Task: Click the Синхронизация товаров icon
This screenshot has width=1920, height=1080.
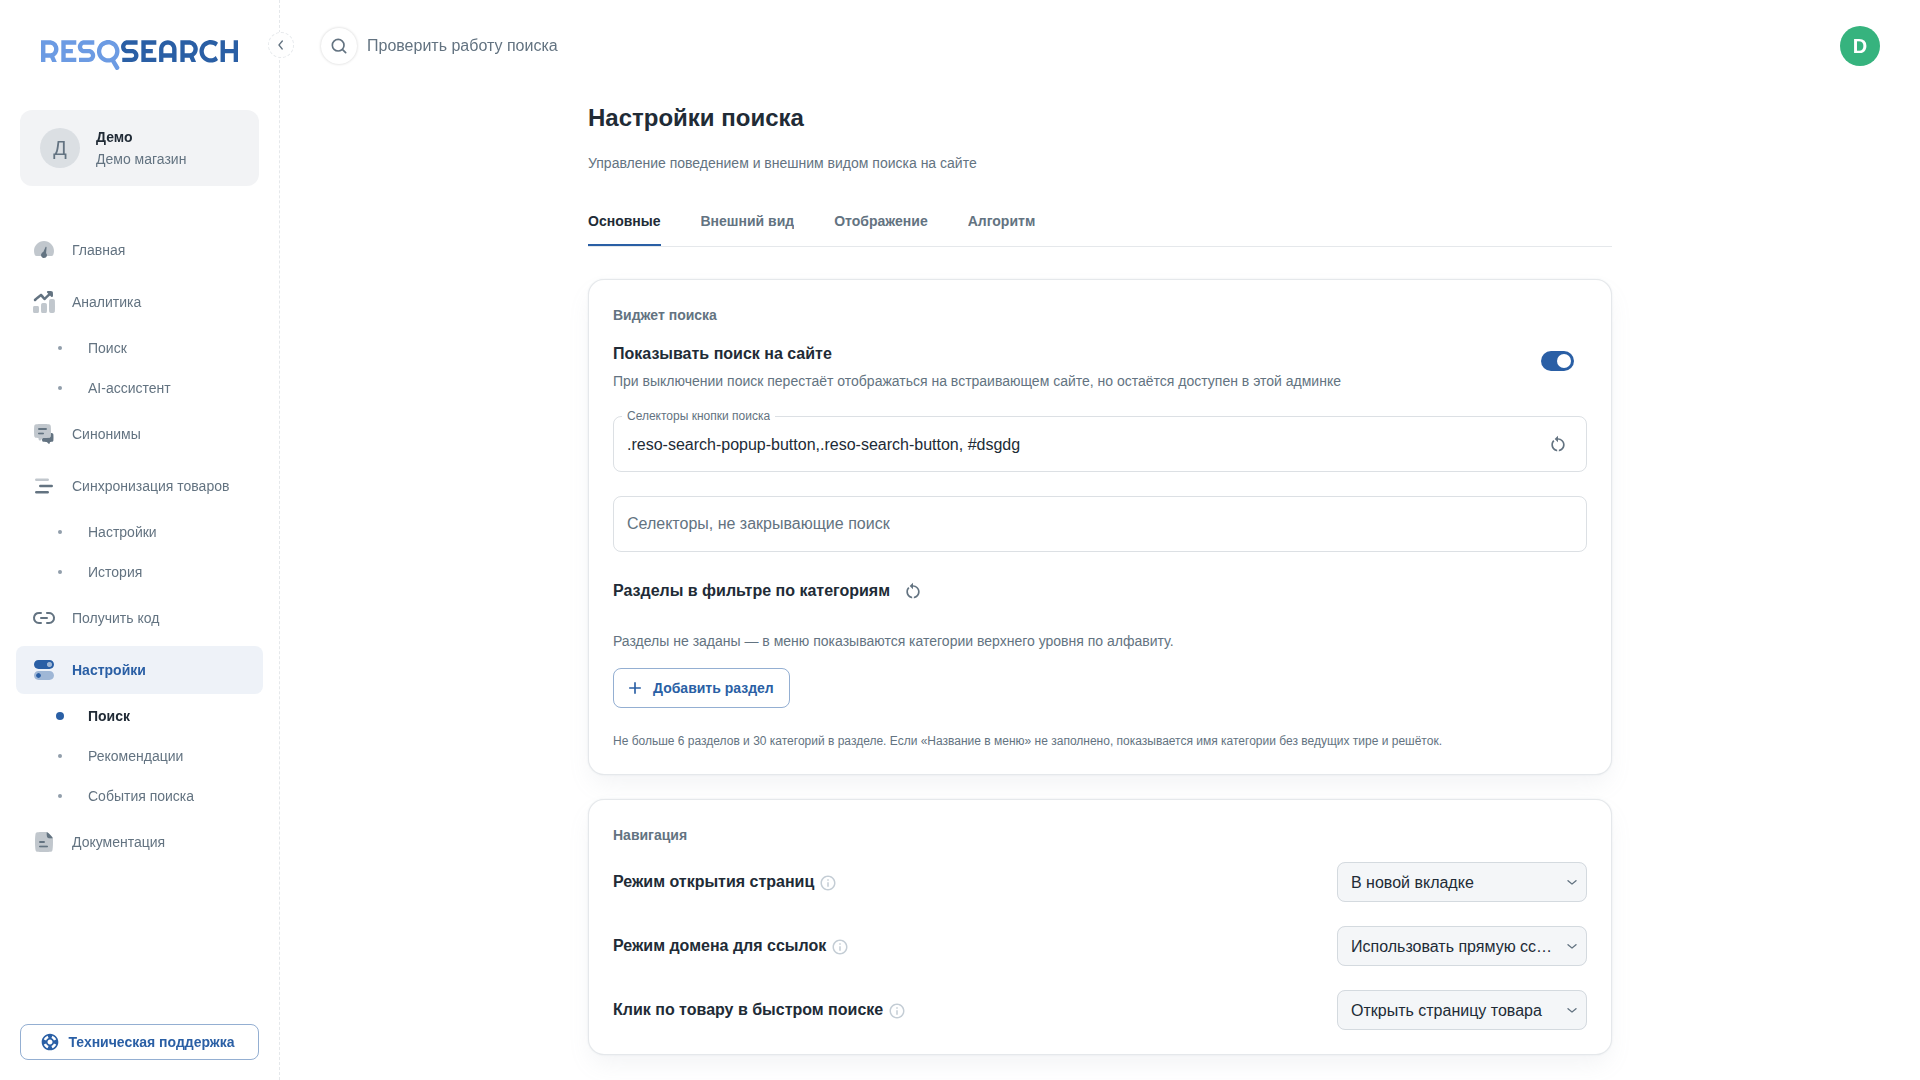Action: tap(44, 486)
